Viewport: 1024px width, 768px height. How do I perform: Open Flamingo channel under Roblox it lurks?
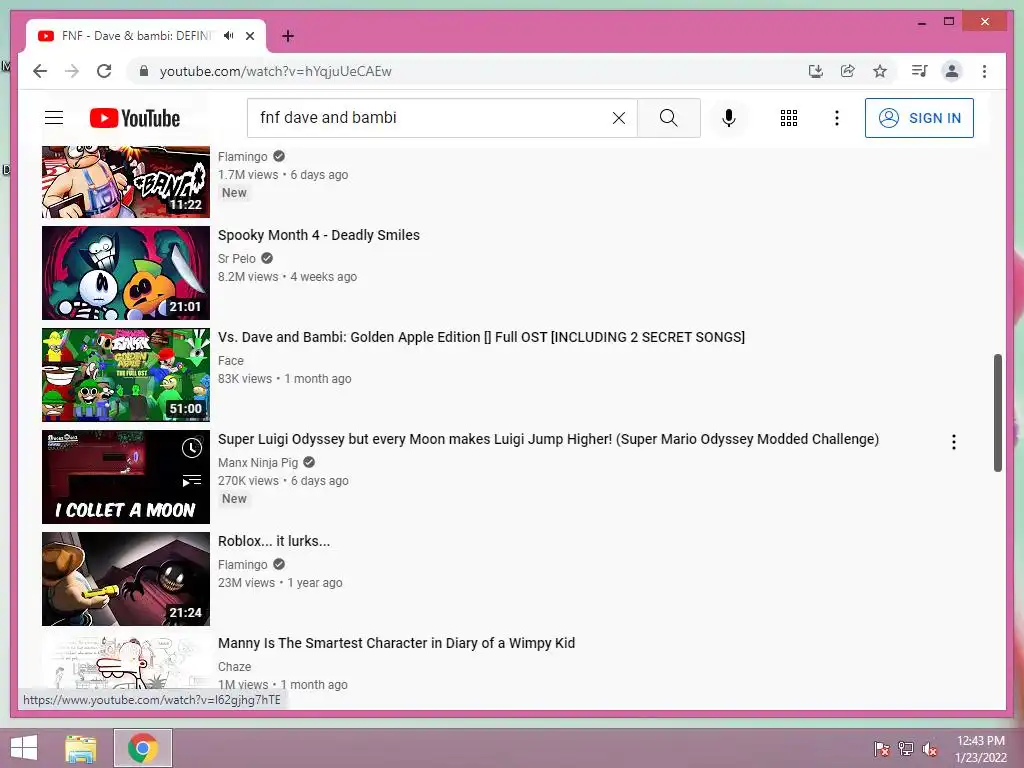click(242, 564)
